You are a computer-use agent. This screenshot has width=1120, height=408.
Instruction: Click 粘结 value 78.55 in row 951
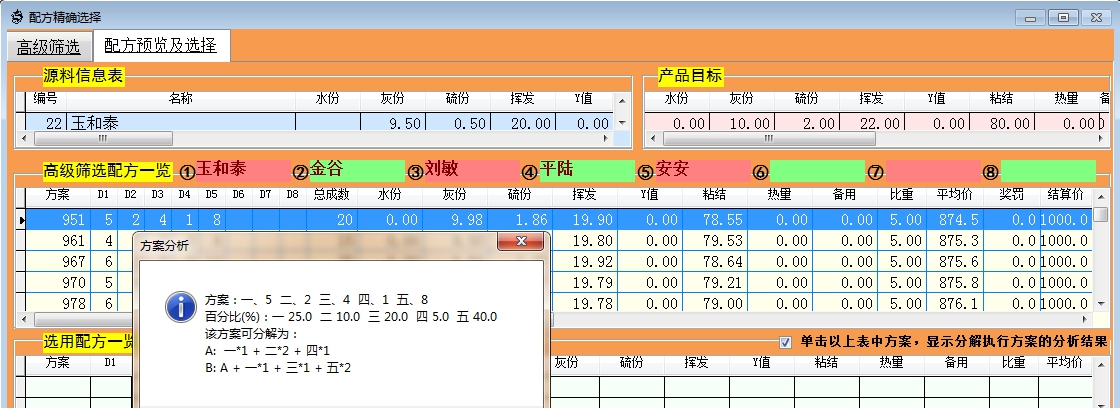pos(714,219)
